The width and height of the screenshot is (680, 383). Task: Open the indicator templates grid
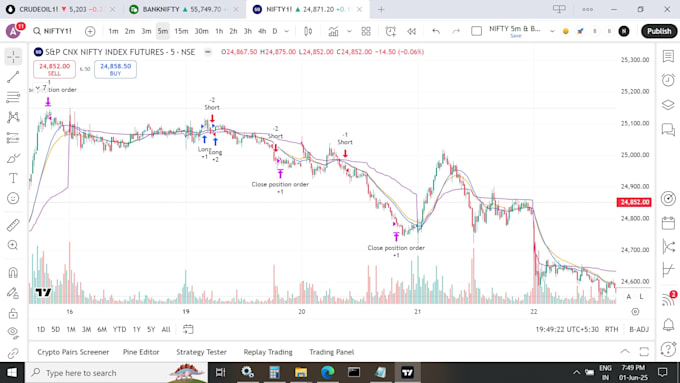[366, 31]
